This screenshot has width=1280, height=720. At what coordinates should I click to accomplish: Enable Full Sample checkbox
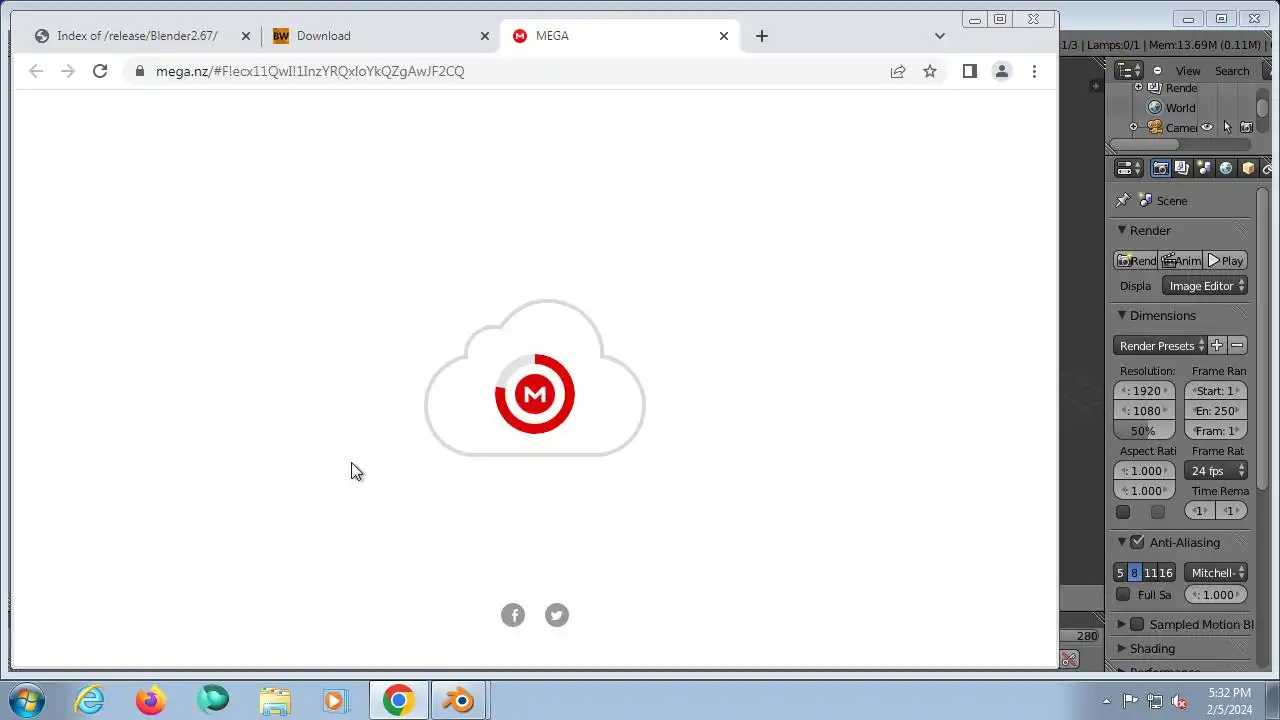(x=1123, y=594)
